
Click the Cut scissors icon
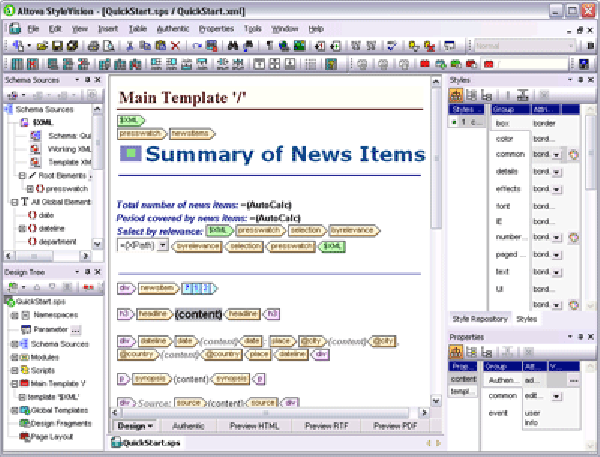coord(130,46)
